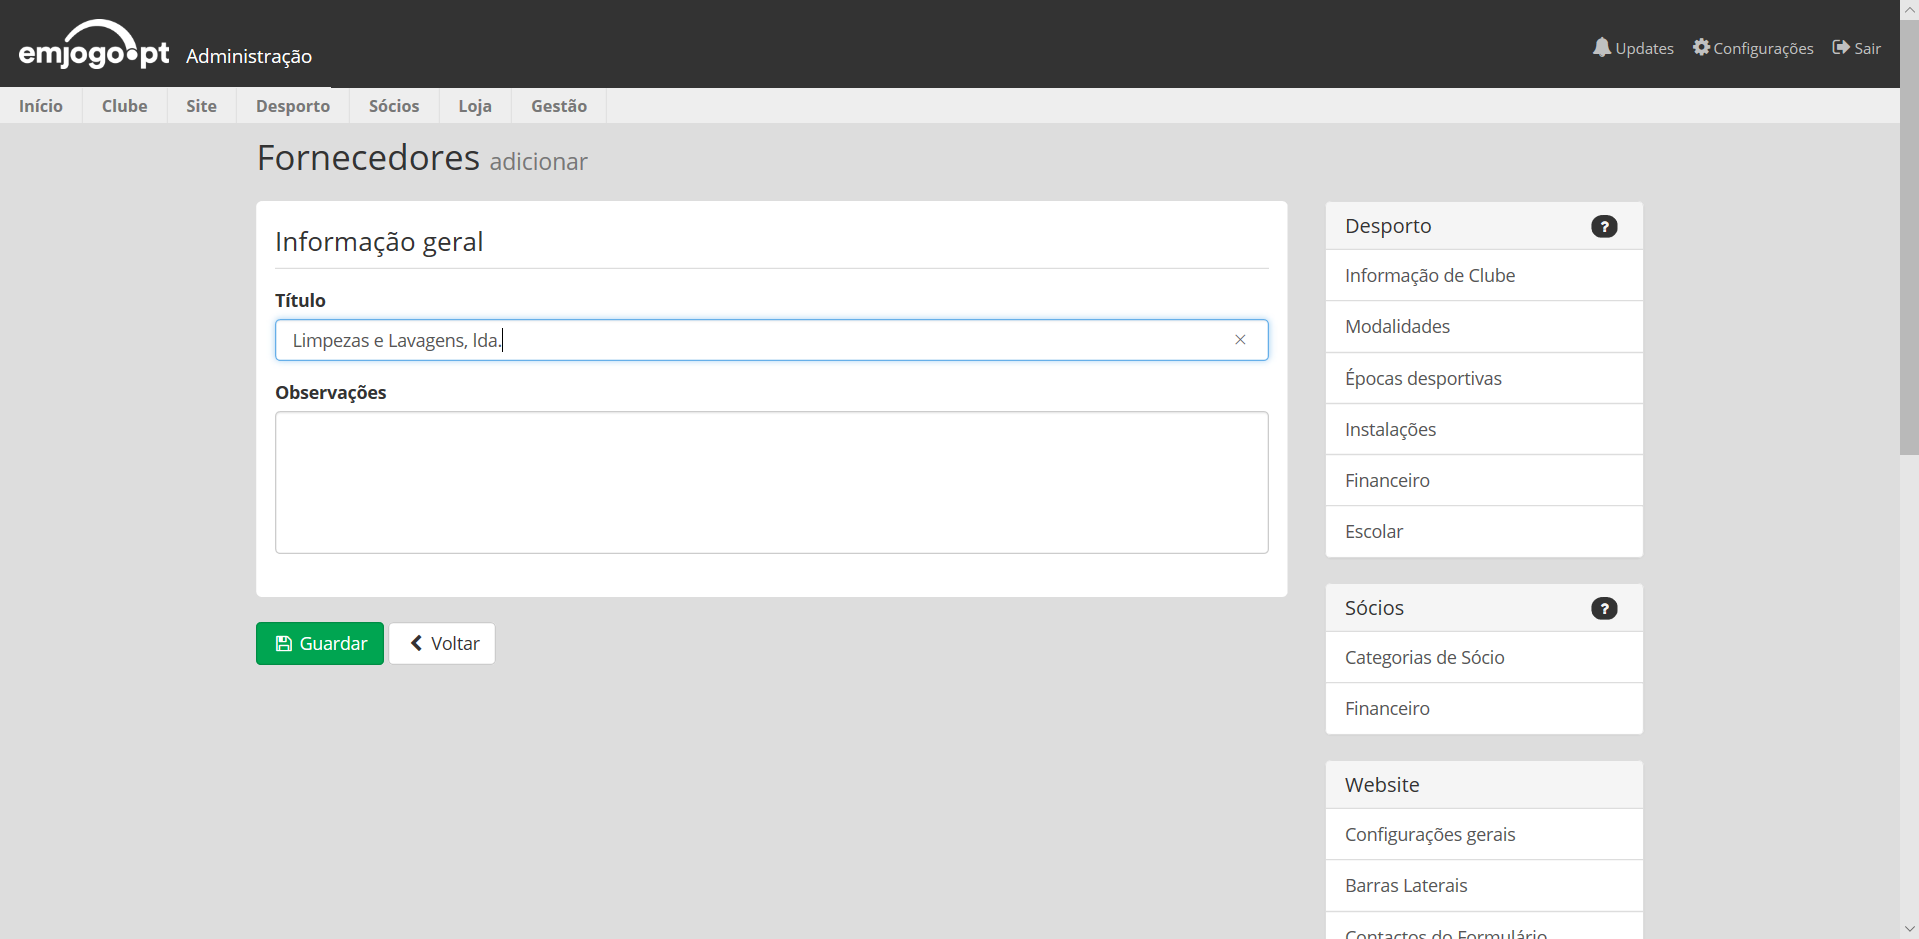This screenshot has width=1919, height=939.
Task: Select Épocas desportivas in sidebar
Action: point(1422,378)
